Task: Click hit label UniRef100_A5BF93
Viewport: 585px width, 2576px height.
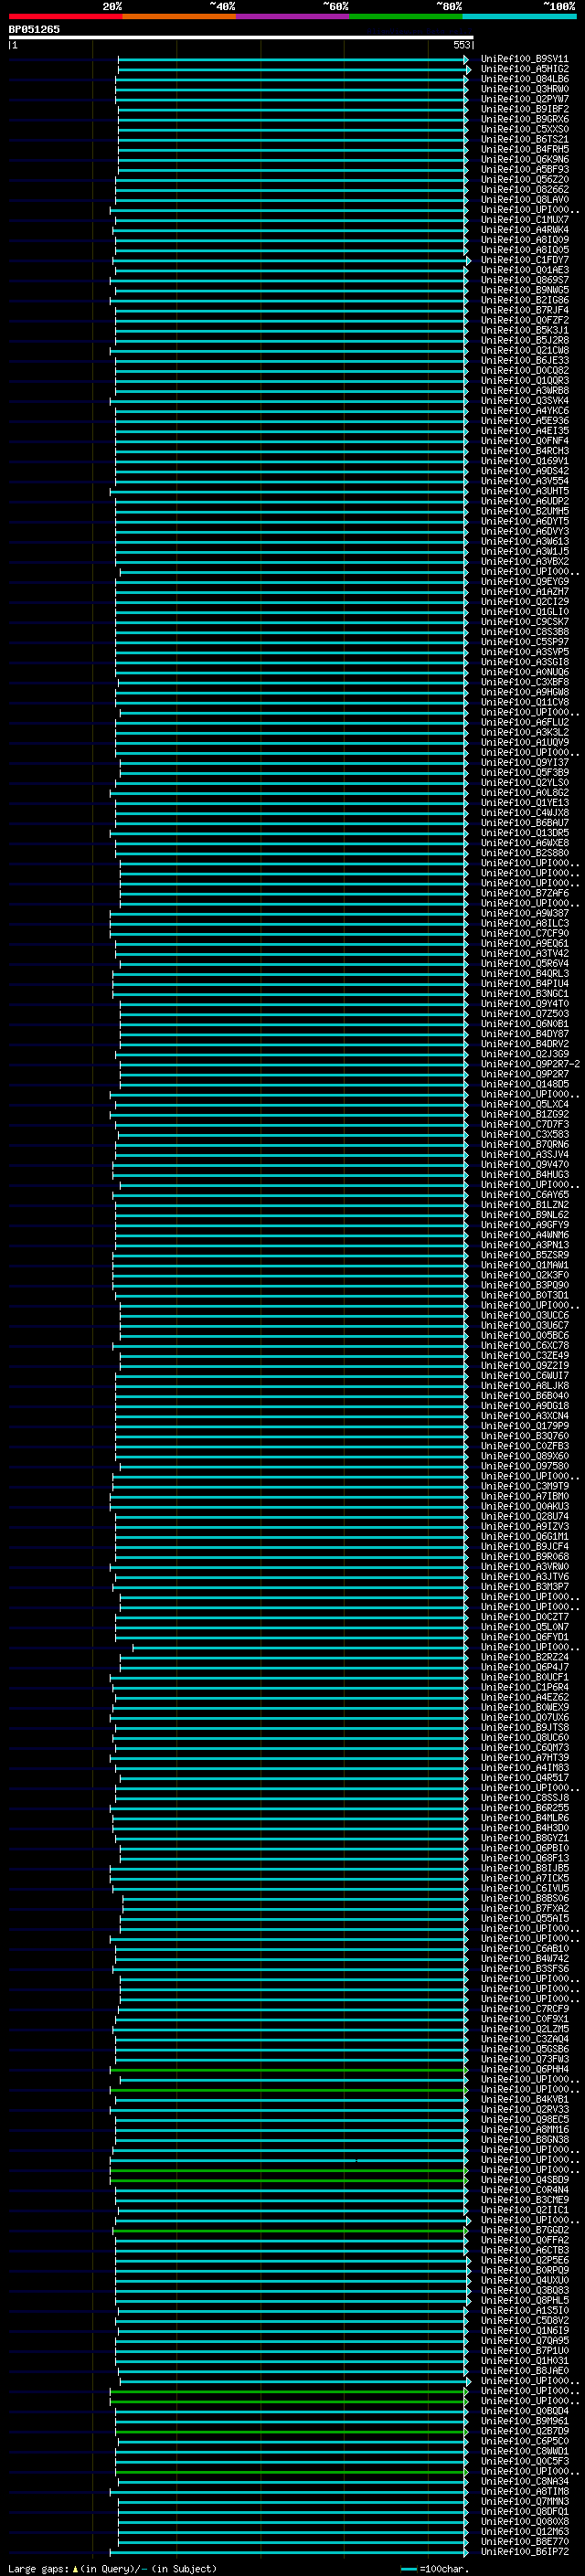Action: pyautogui.click(x=524, y=170)
